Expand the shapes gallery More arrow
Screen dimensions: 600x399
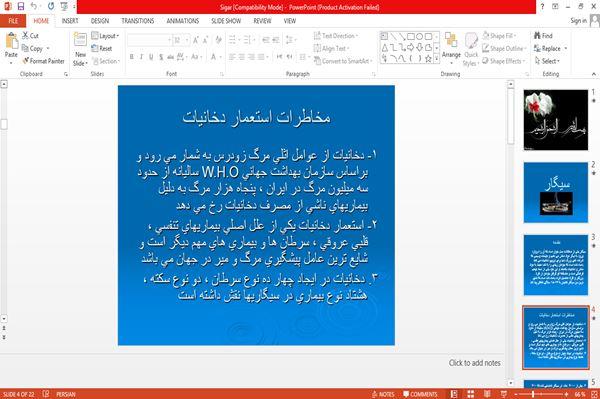[x=436, y=59]
